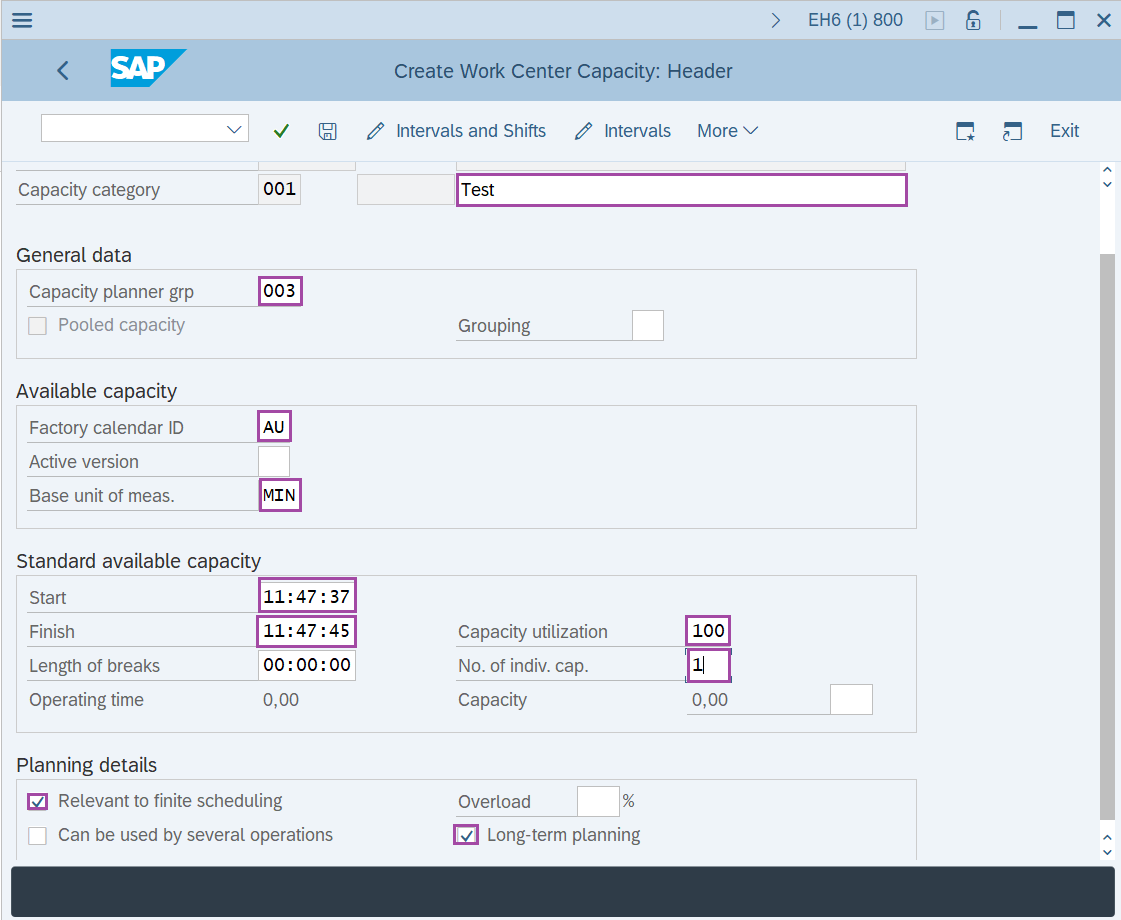The image size is (1121, 920).
Task: Open Intervals and Shifts
Action: (457, 131)
